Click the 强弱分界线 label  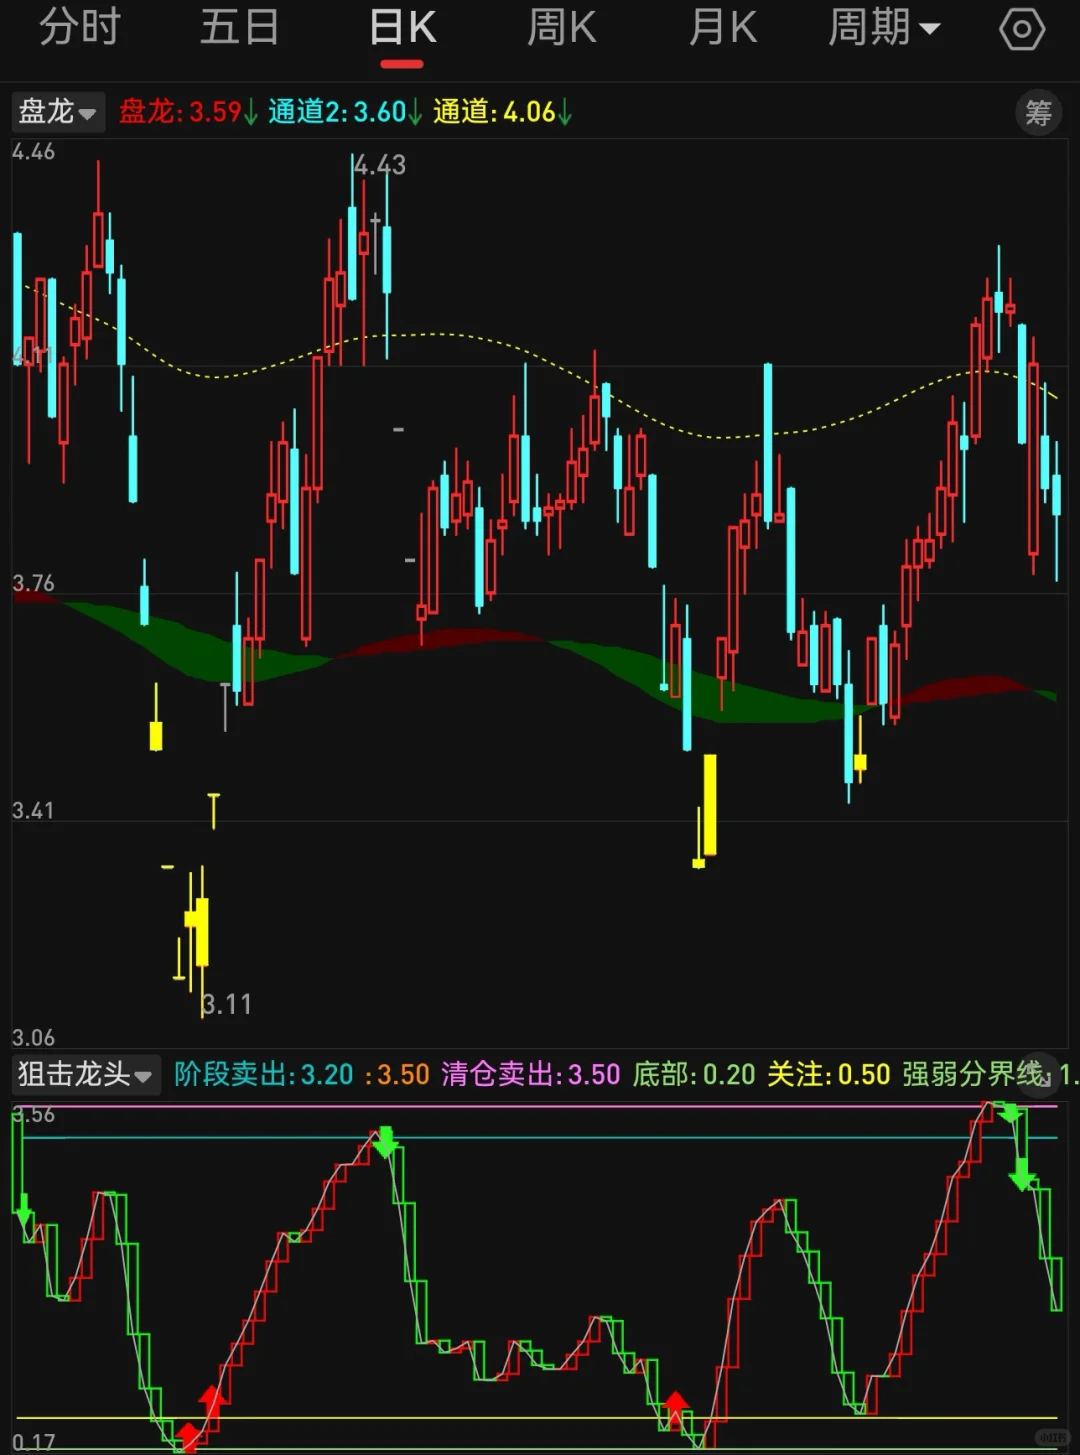(x=975, y=1075)
